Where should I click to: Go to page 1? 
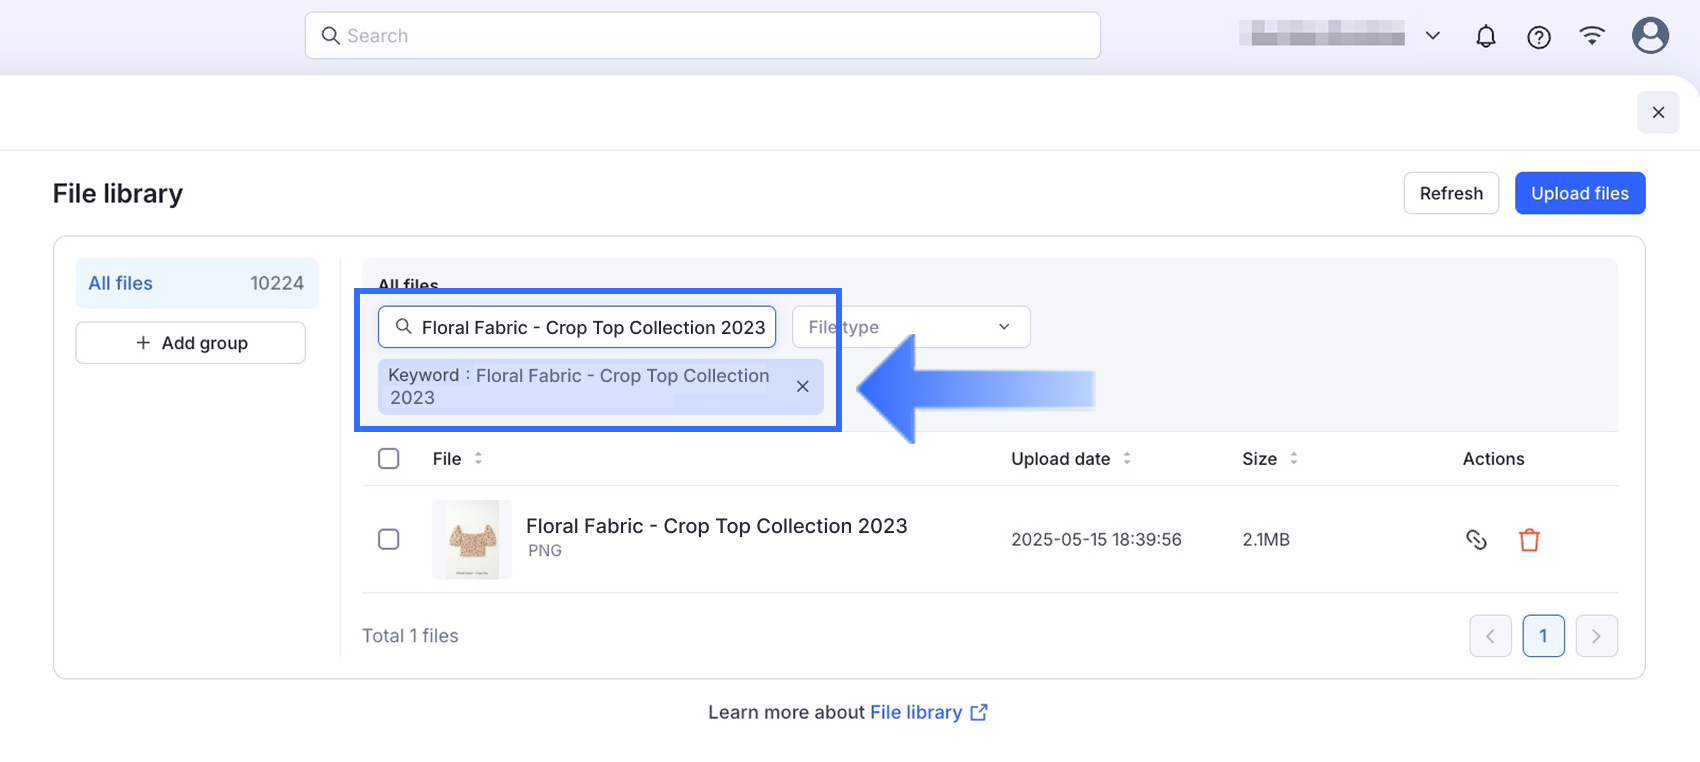point(1543,636)
